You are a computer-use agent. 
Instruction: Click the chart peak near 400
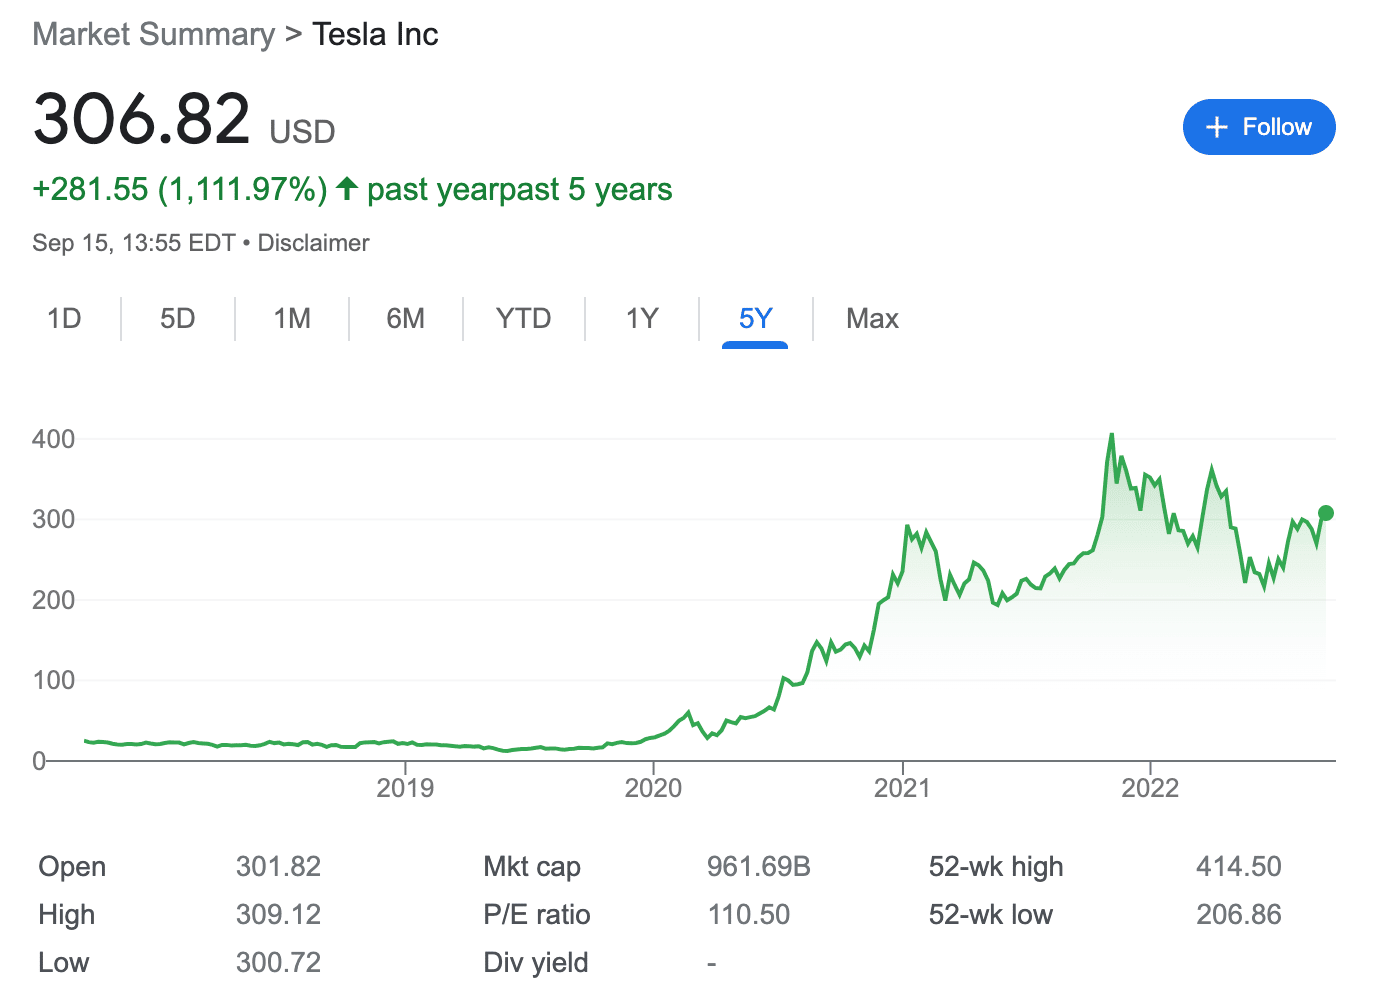tap(1111, 436)
